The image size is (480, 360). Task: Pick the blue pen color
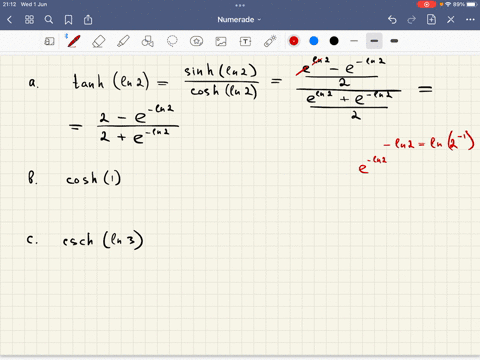[314, 41]
